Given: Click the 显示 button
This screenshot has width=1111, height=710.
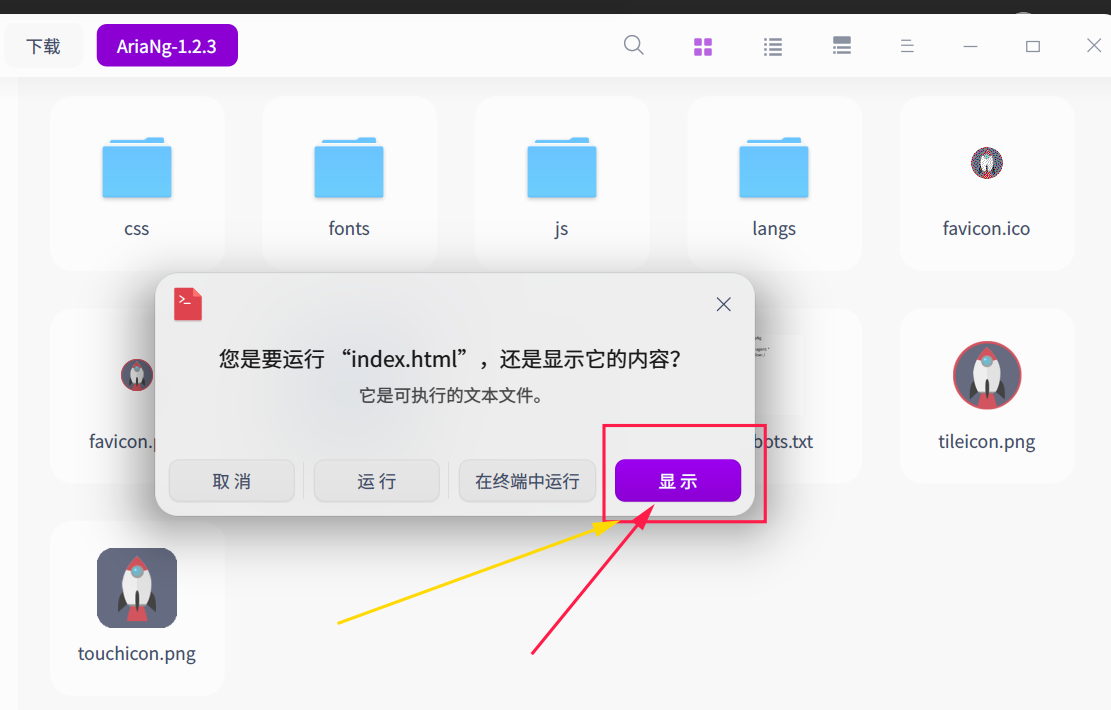Looking at the screenshot, I should point(677,480).
